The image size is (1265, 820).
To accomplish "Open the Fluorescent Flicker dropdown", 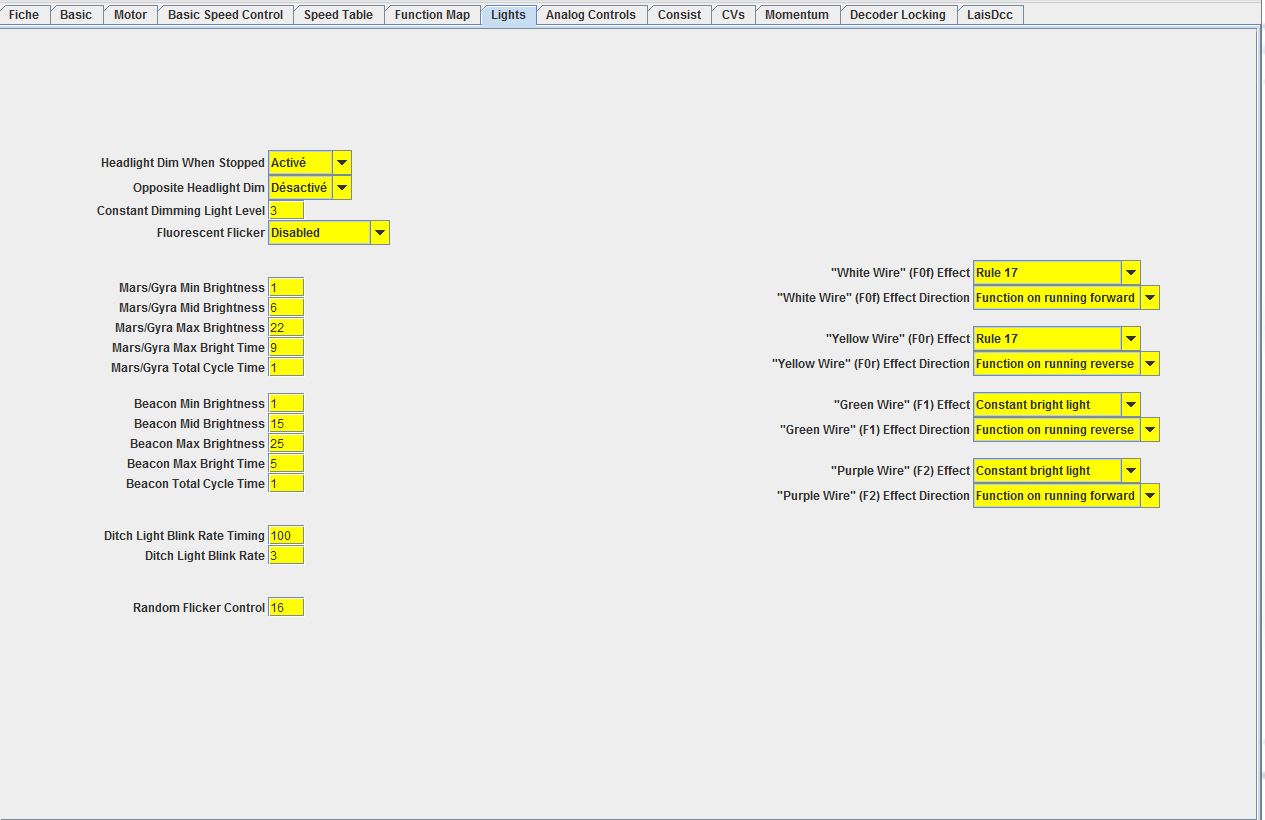I will 329,232.
